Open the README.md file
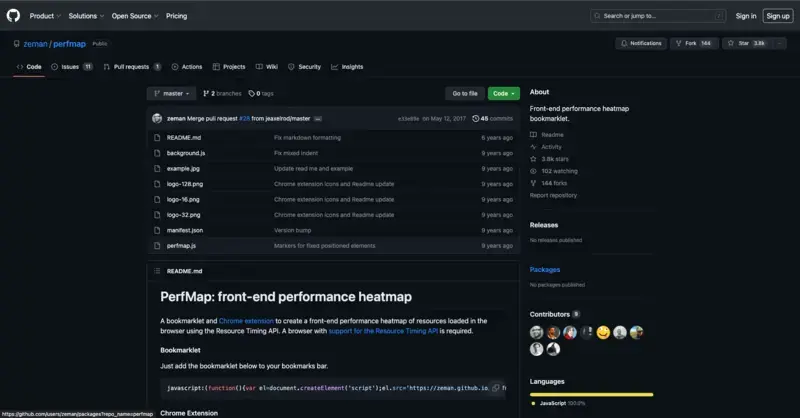 coord(184,138)
